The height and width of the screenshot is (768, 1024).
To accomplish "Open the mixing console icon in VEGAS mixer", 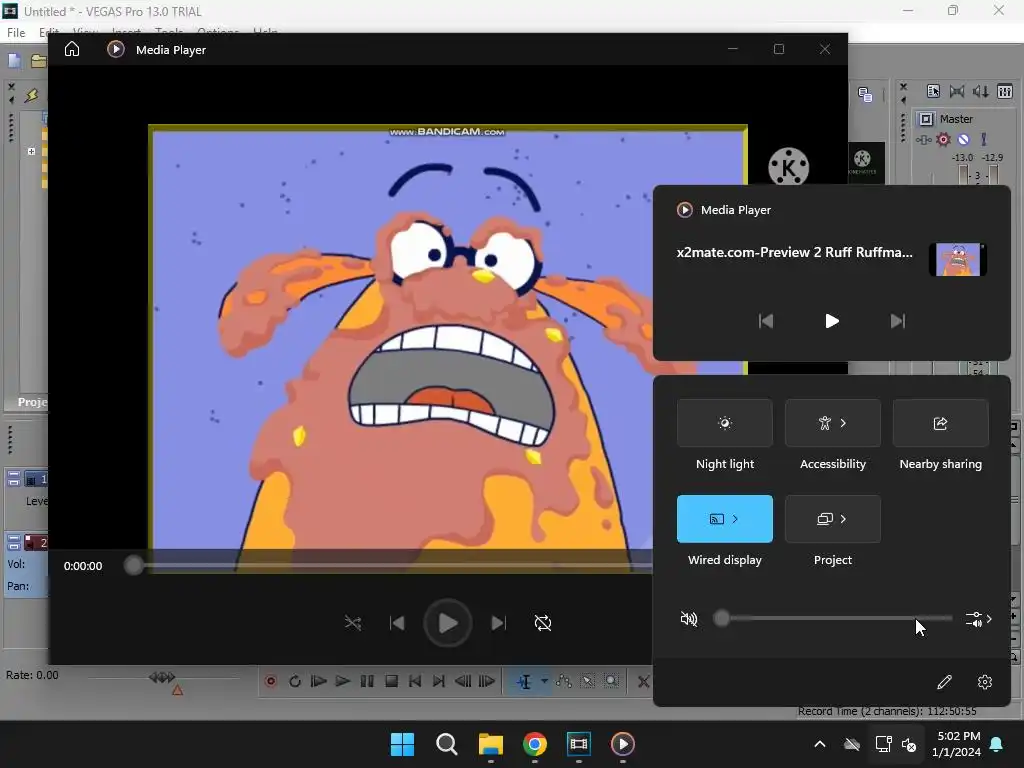I will (1005, 91).
